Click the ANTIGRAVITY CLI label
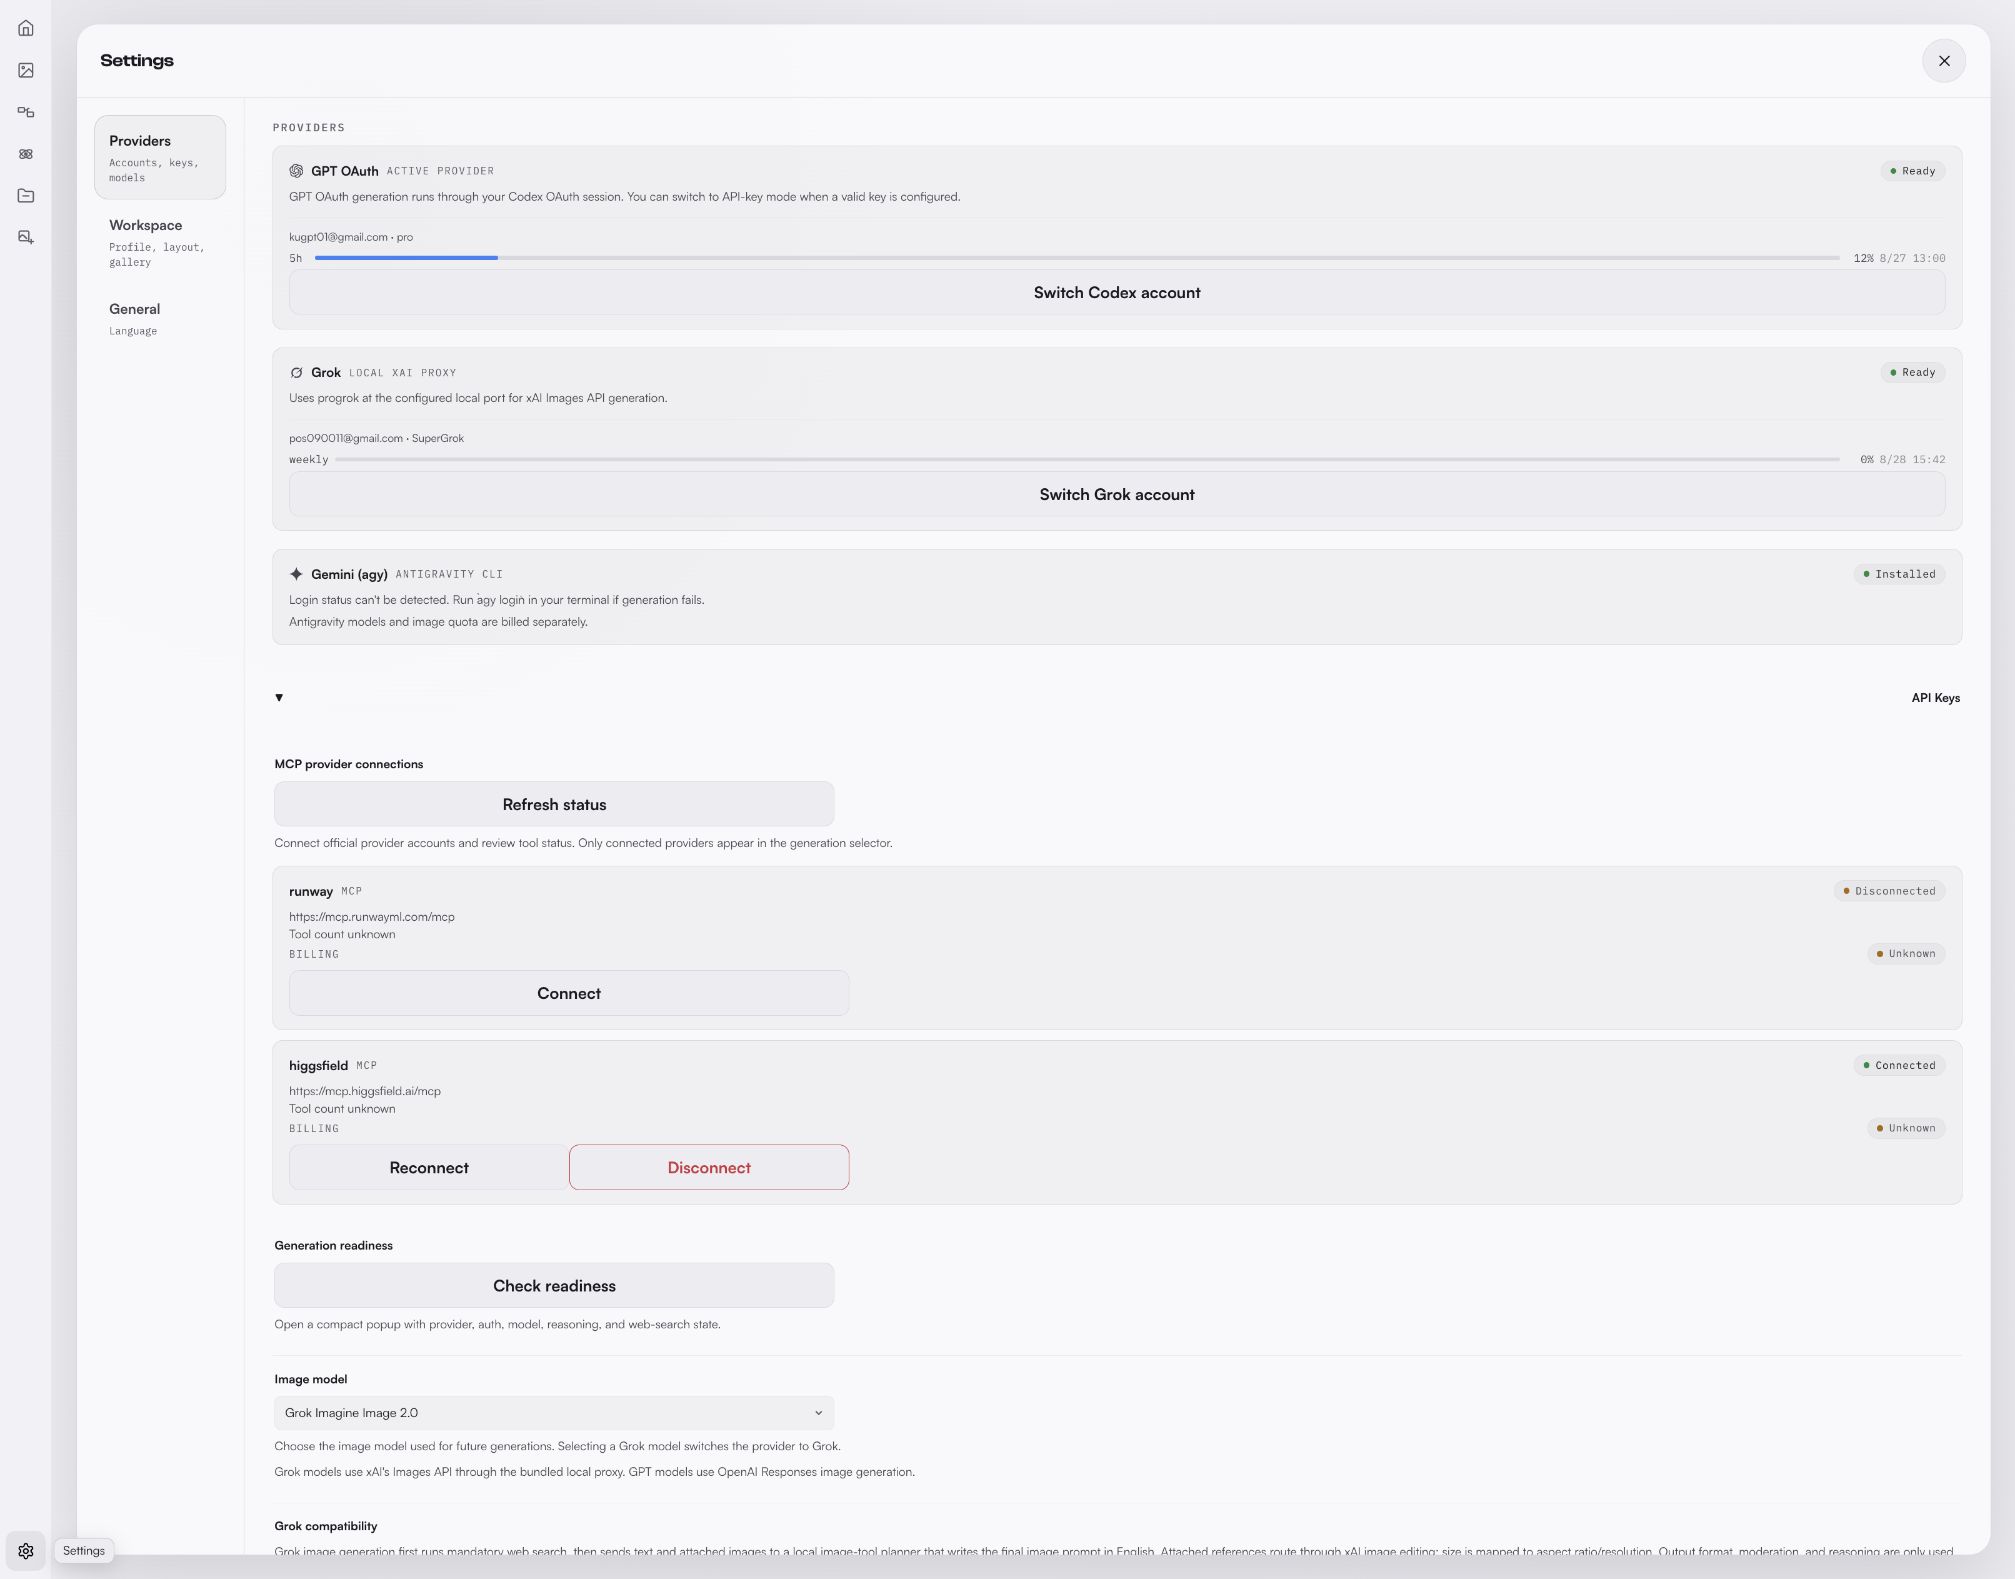Image resolution: width=2015 pixels, height=1579 pixels. pos(449,574)
